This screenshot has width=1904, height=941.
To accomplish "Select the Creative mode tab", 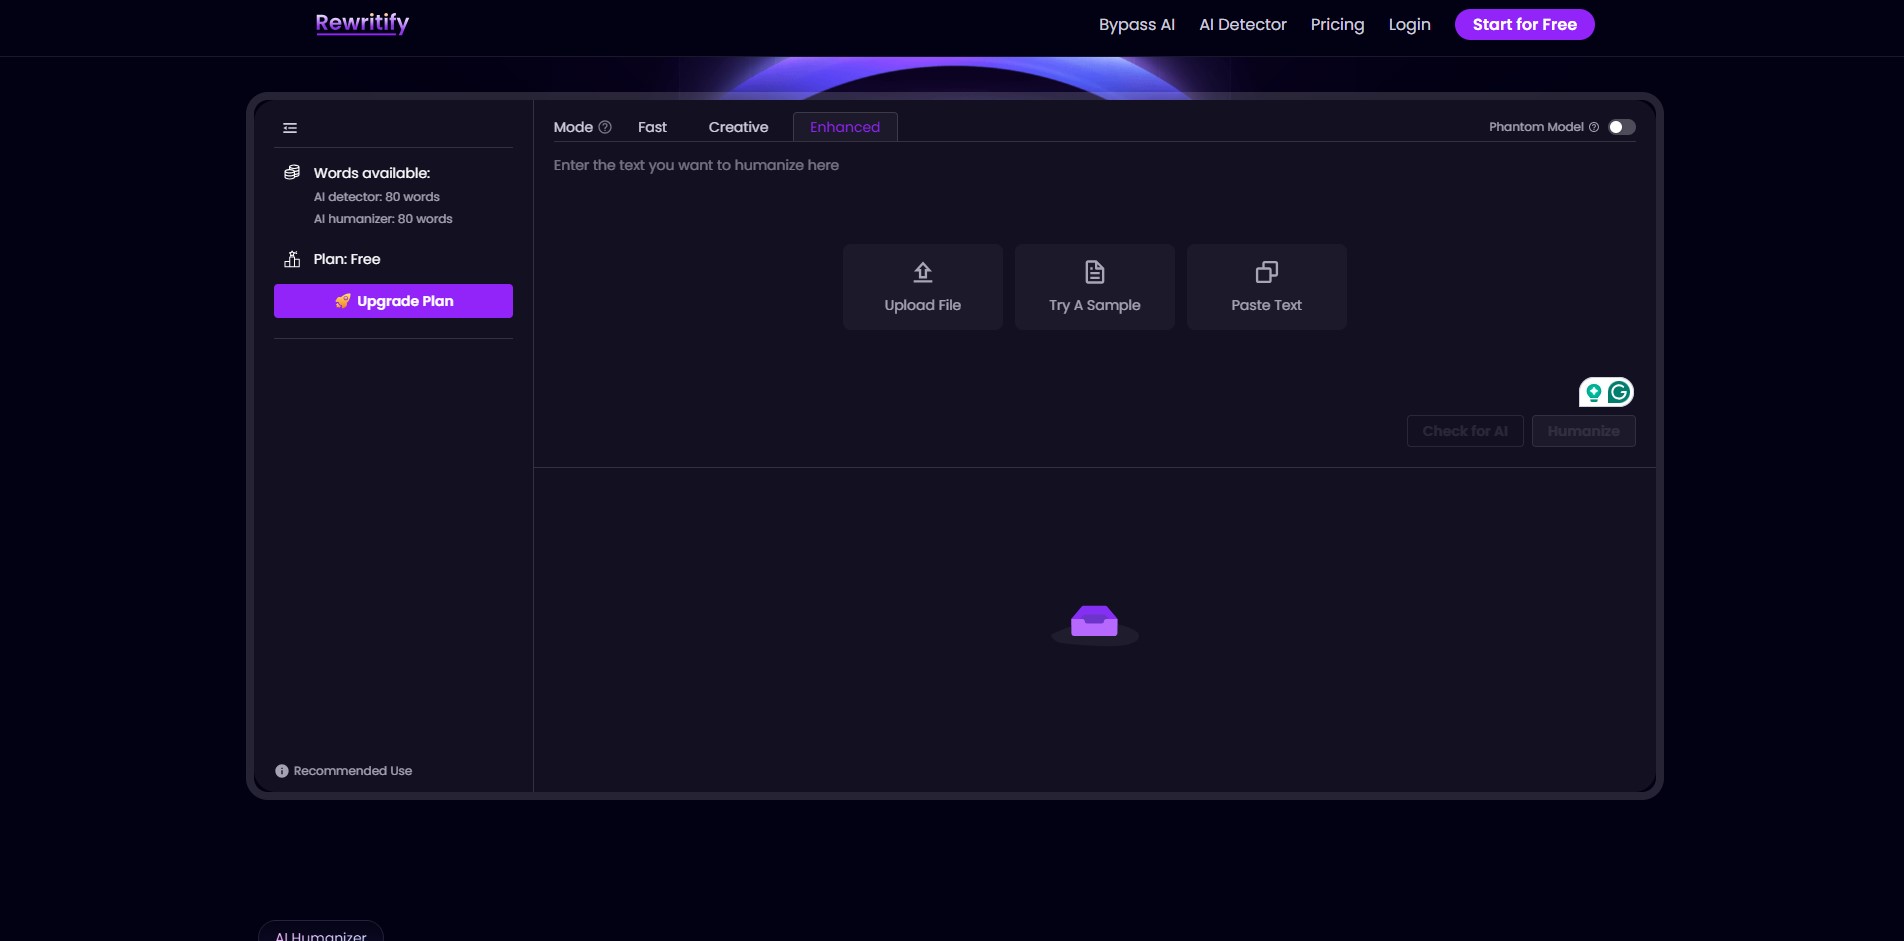I will 738,127.
